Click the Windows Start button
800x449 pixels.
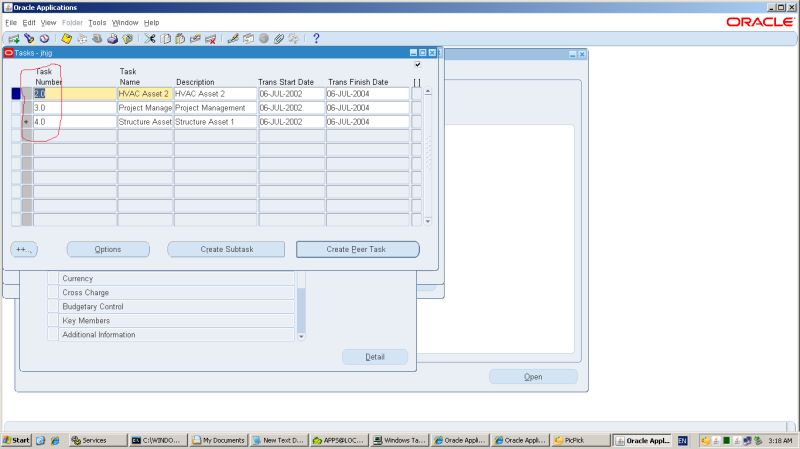(x=16, y=440)
